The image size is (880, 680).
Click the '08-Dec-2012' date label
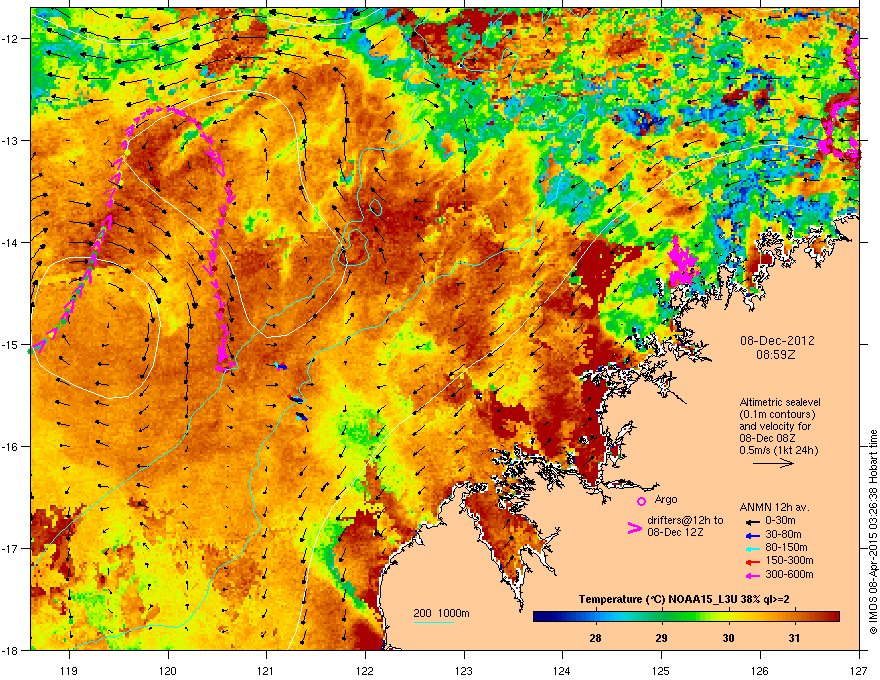click(777, 341)
